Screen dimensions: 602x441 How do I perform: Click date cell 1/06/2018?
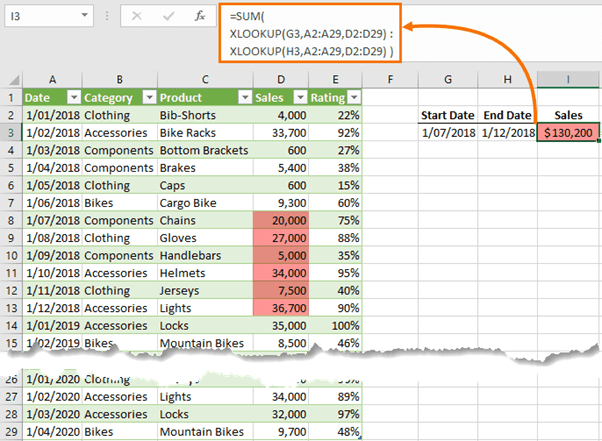point(52,203)
